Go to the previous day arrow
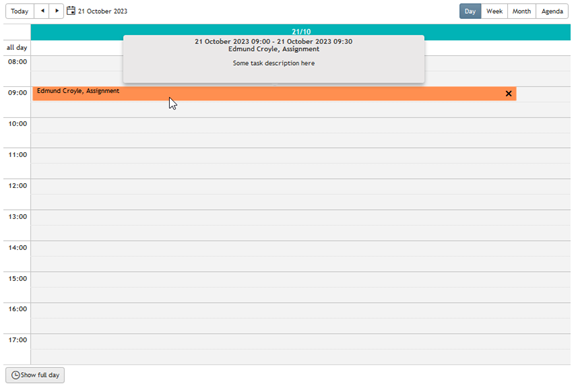Screen dimensions: 576x392 click(x=42, y=11)
